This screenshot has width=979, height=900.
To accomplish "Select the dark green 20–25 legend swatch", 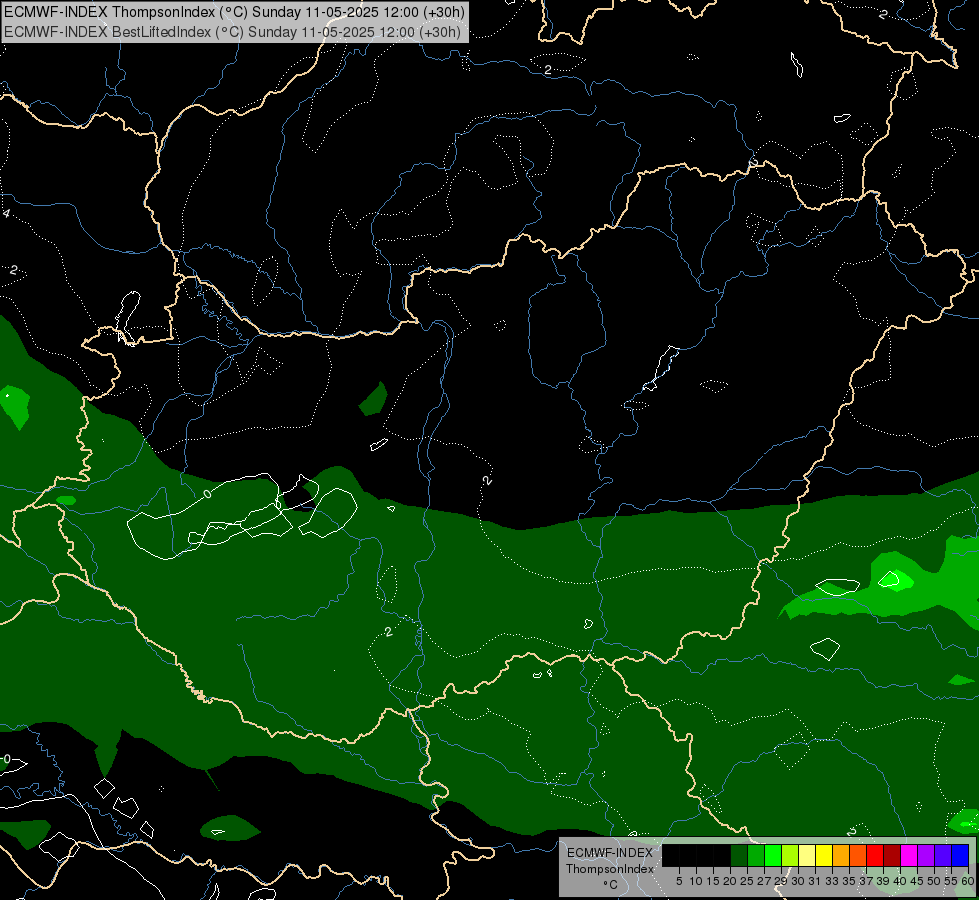I will coord(739,855).
